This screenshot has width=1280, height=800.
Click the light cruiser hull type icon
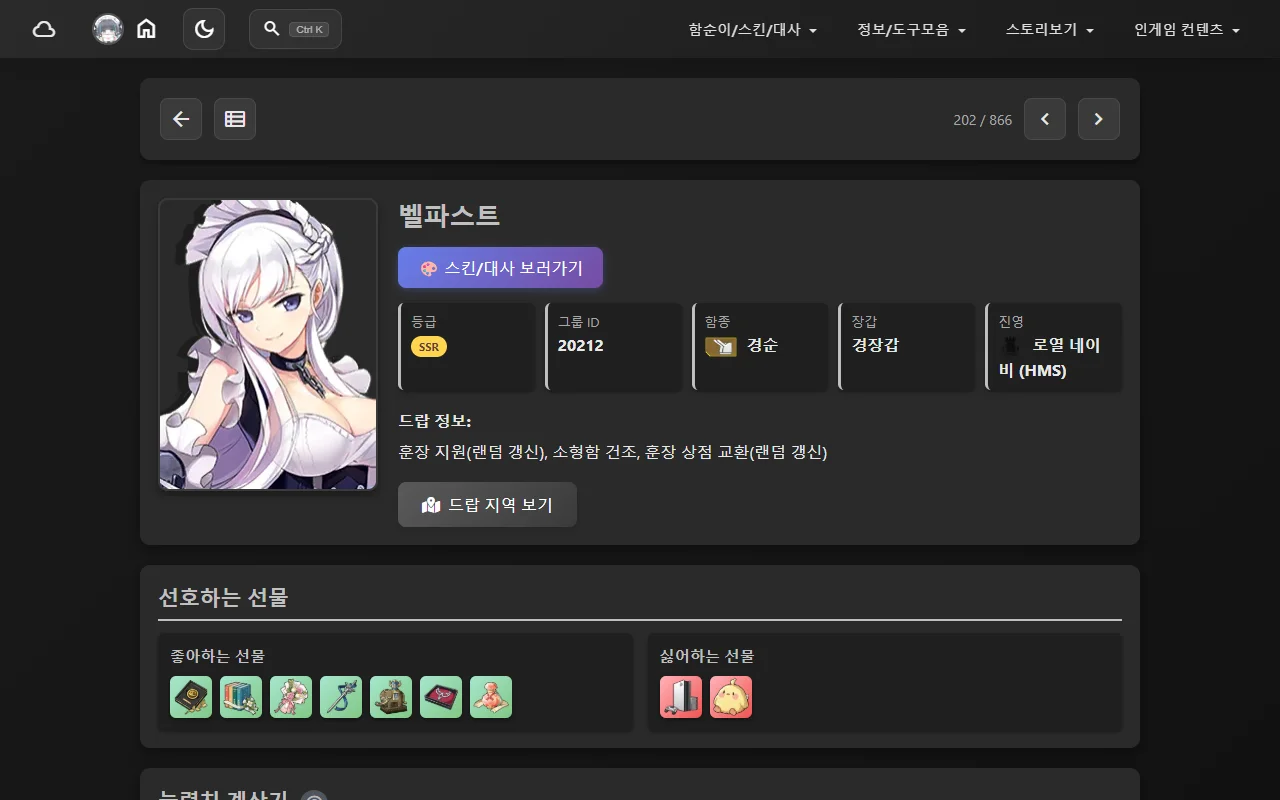pos(721,346)
